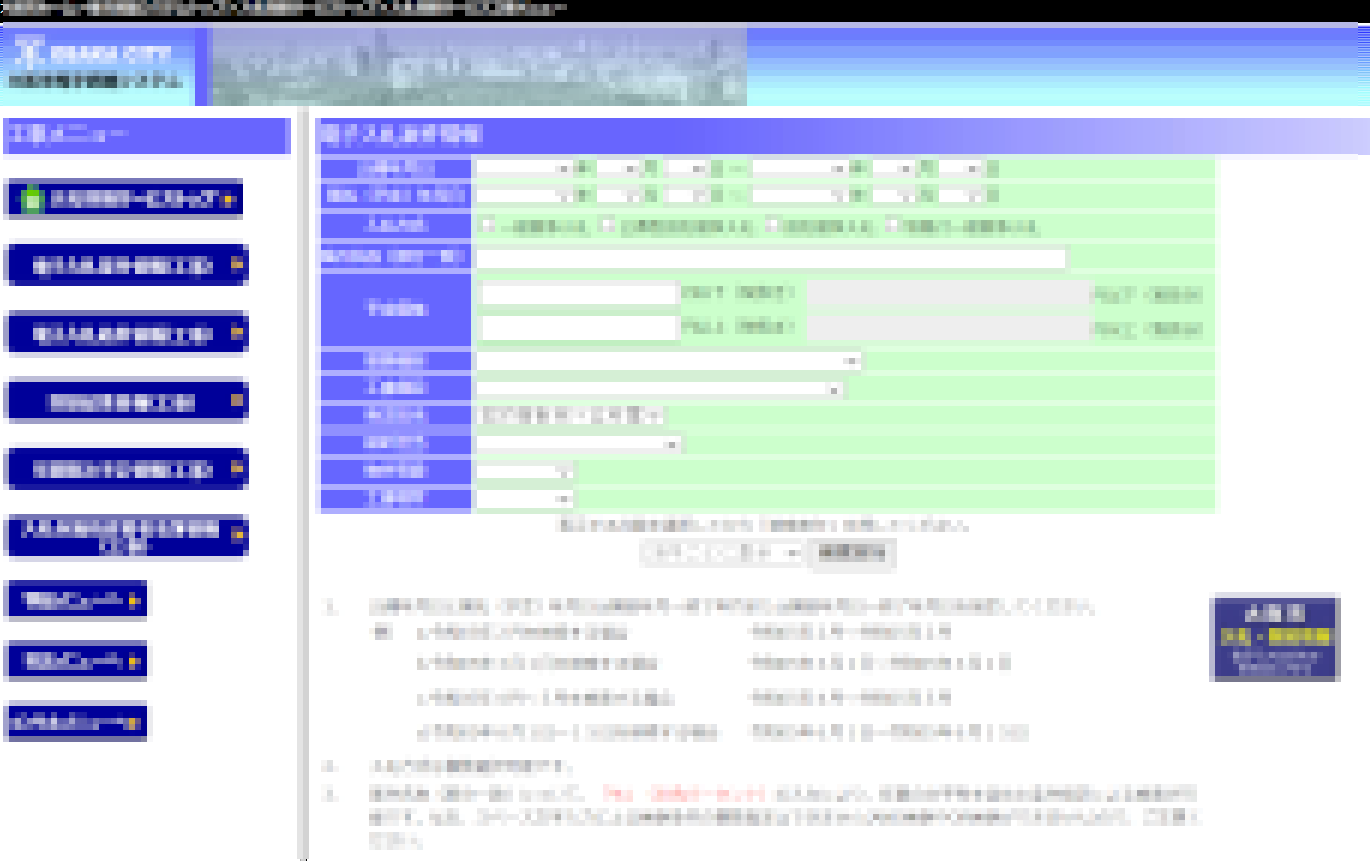The height and width of the screenshot is (861, 1370).
Task: Click the long project-name text field
Action: (772, 258)
